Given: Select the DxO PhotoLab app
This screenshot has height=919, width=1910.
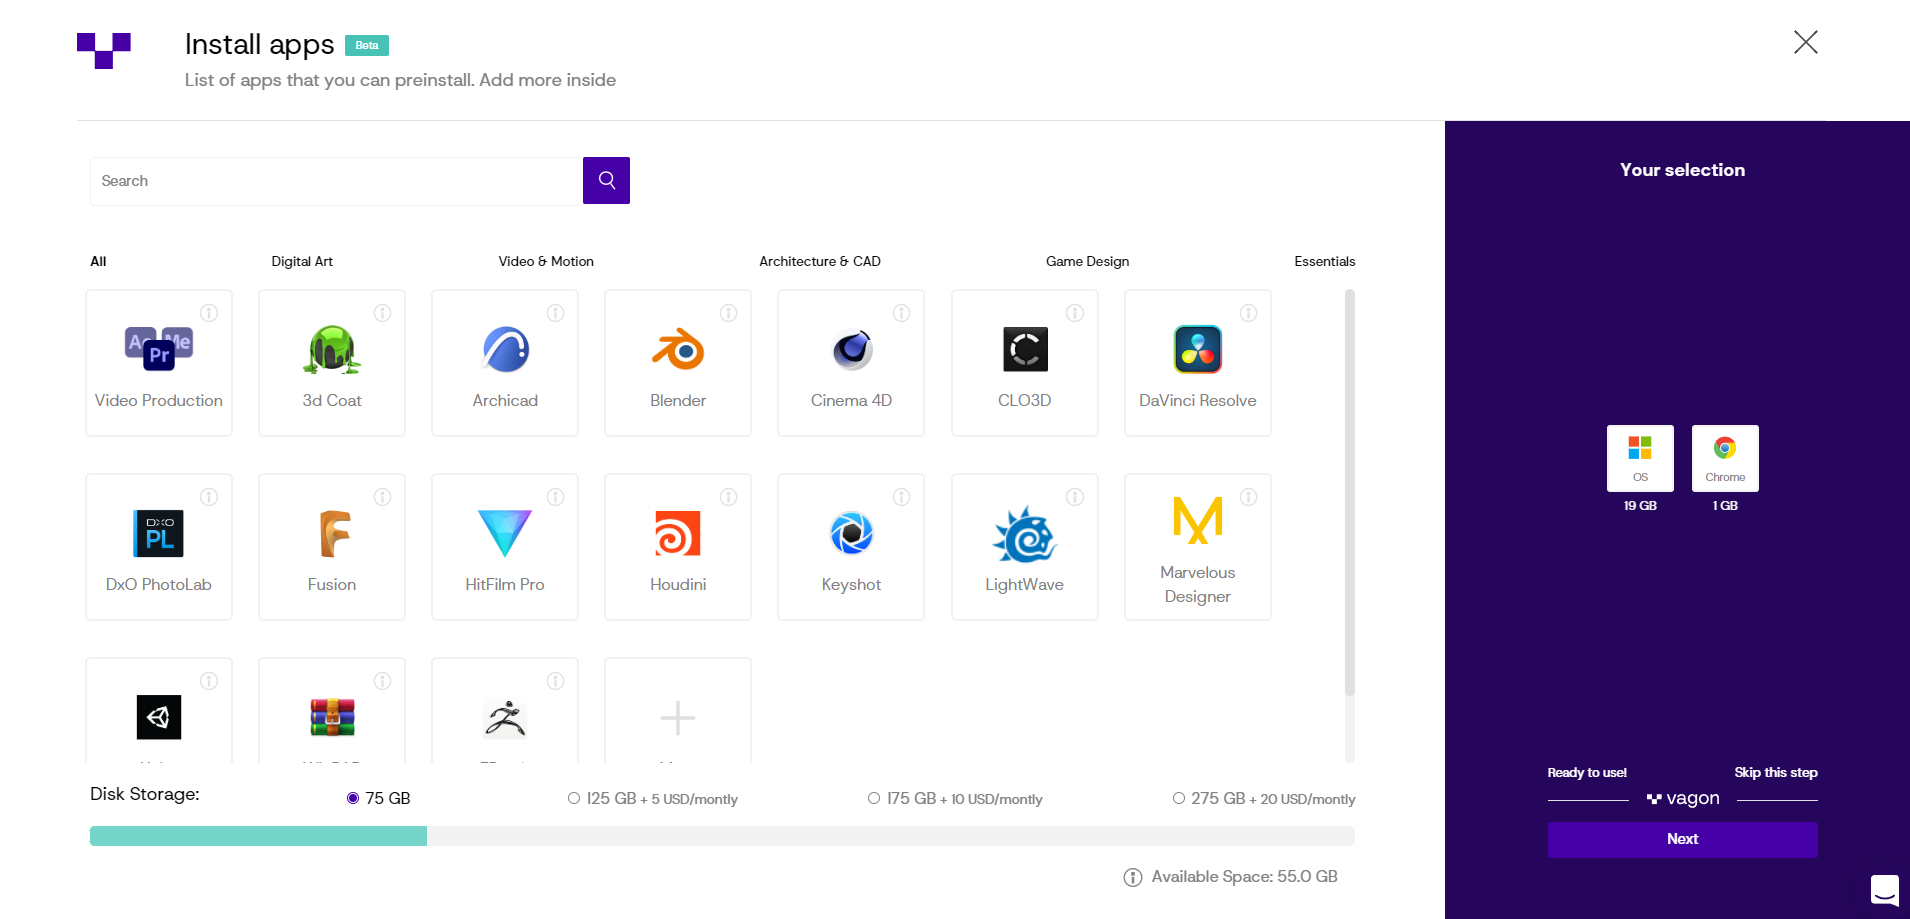Looking at the screenshot, I should (x=159, y=547).
